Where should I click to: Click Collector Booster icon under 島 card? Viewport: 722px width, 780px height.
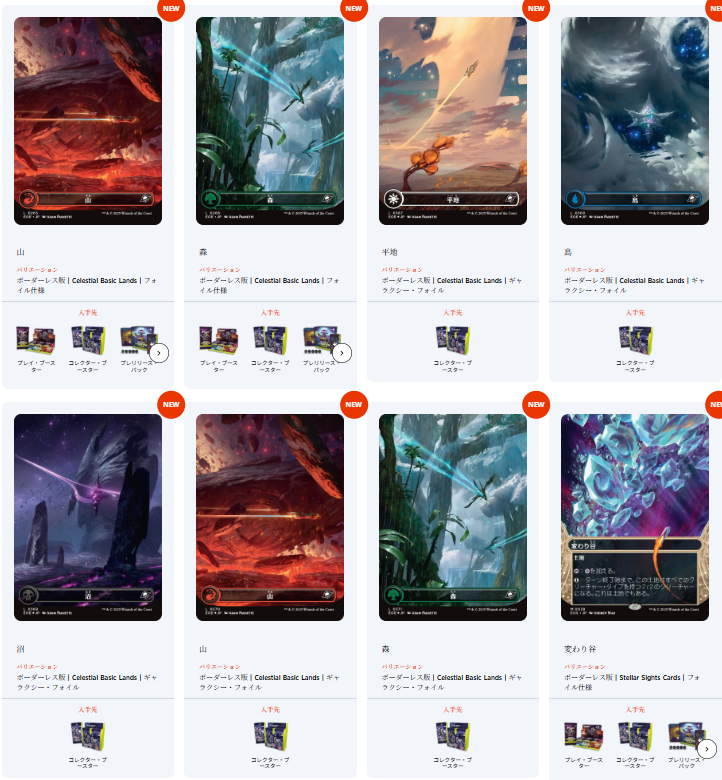[635, 340]
